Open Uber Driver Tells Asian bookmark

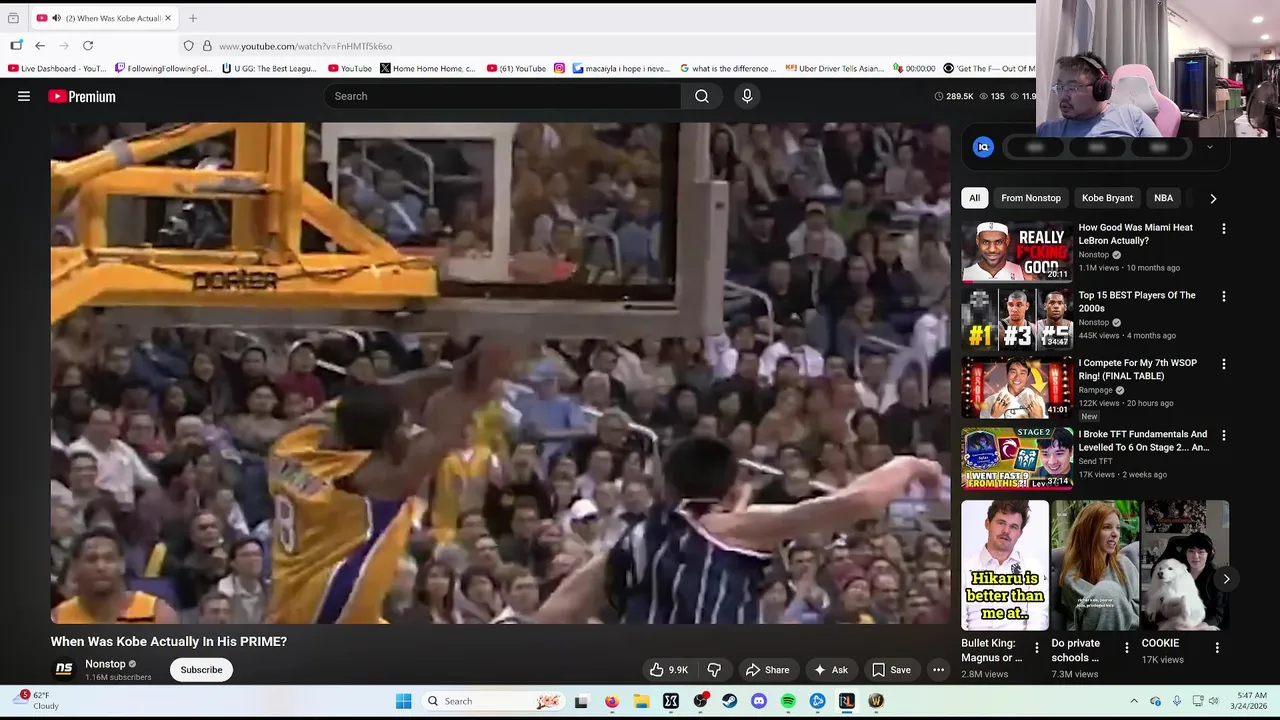pos(835,68)
